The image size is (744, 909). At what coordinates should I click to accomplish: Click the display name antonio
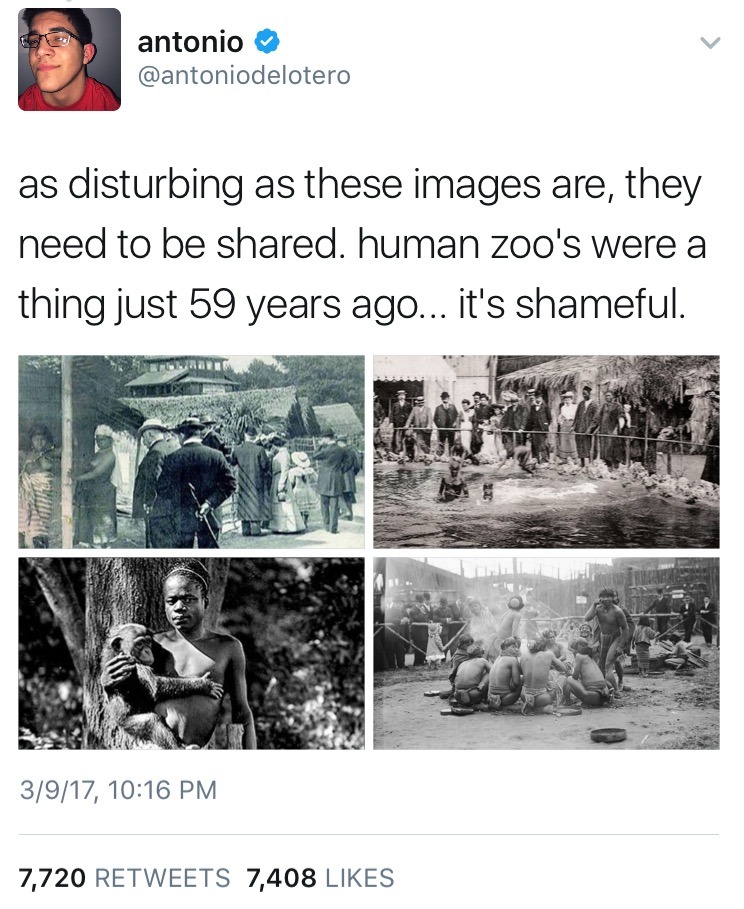coord(190,42)
